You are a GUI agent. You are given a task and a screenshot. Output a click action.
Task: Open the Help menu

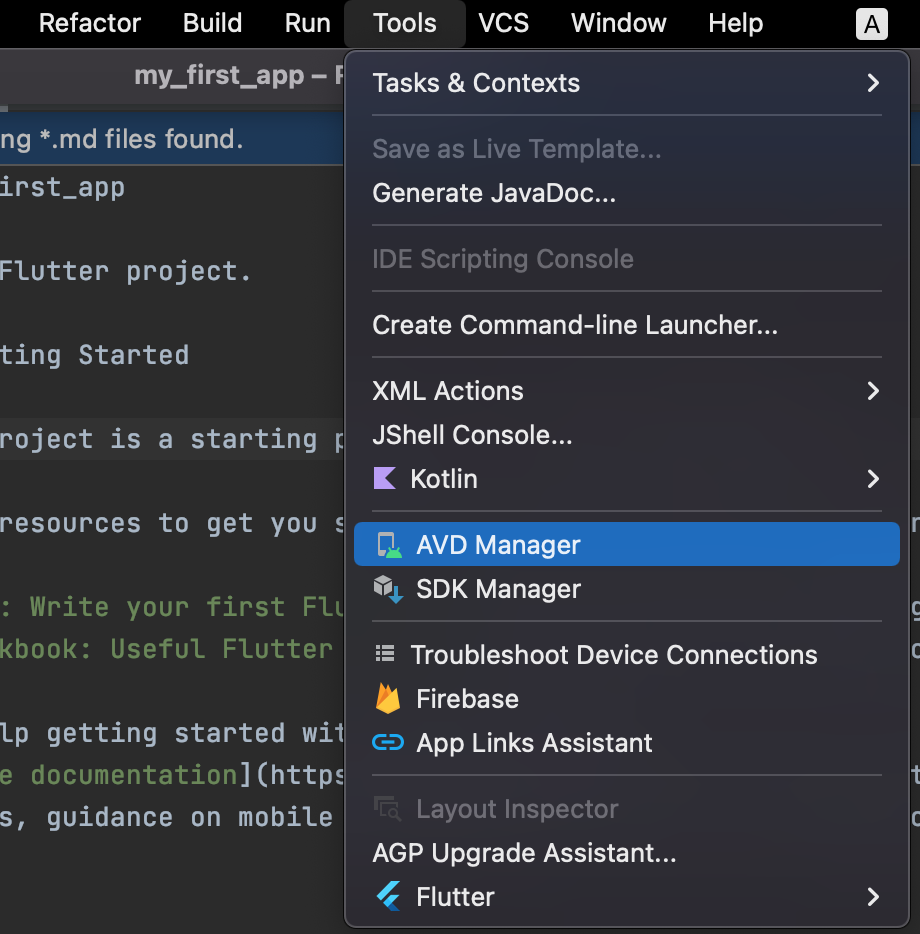[x=735, y=23]
